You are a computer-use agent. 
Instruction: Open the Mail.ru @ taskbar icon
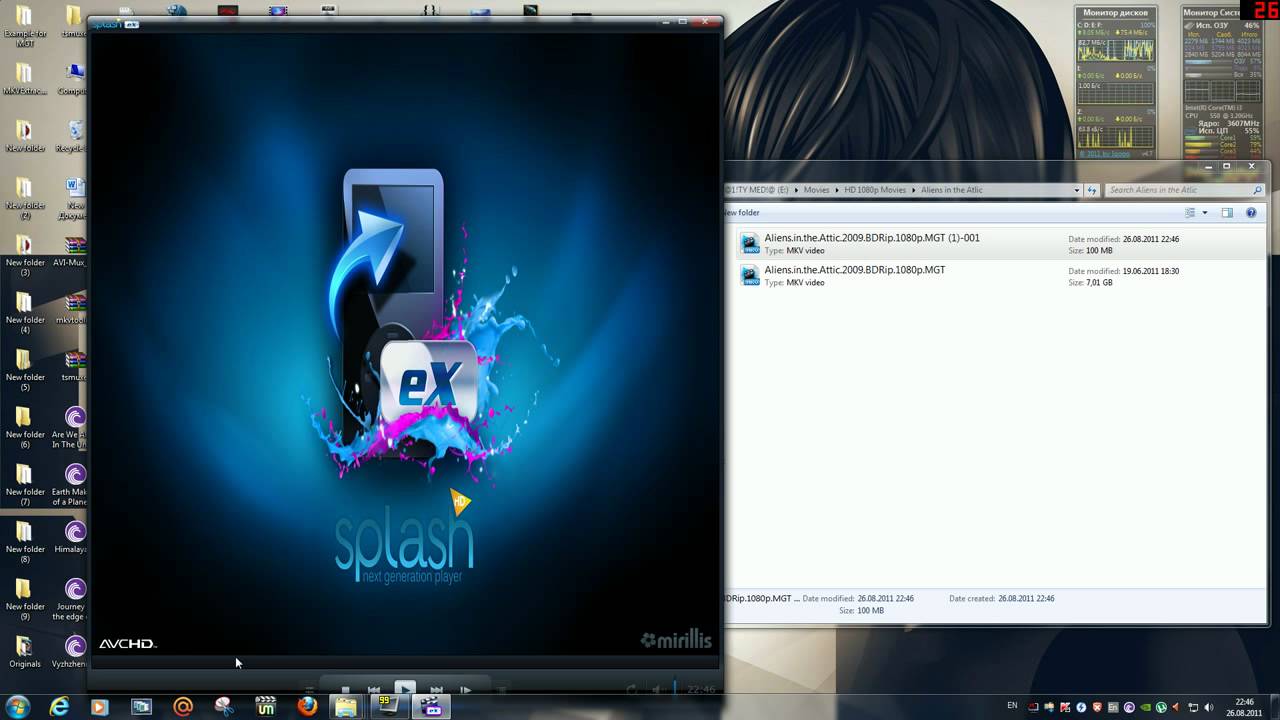tap(183, 707)
